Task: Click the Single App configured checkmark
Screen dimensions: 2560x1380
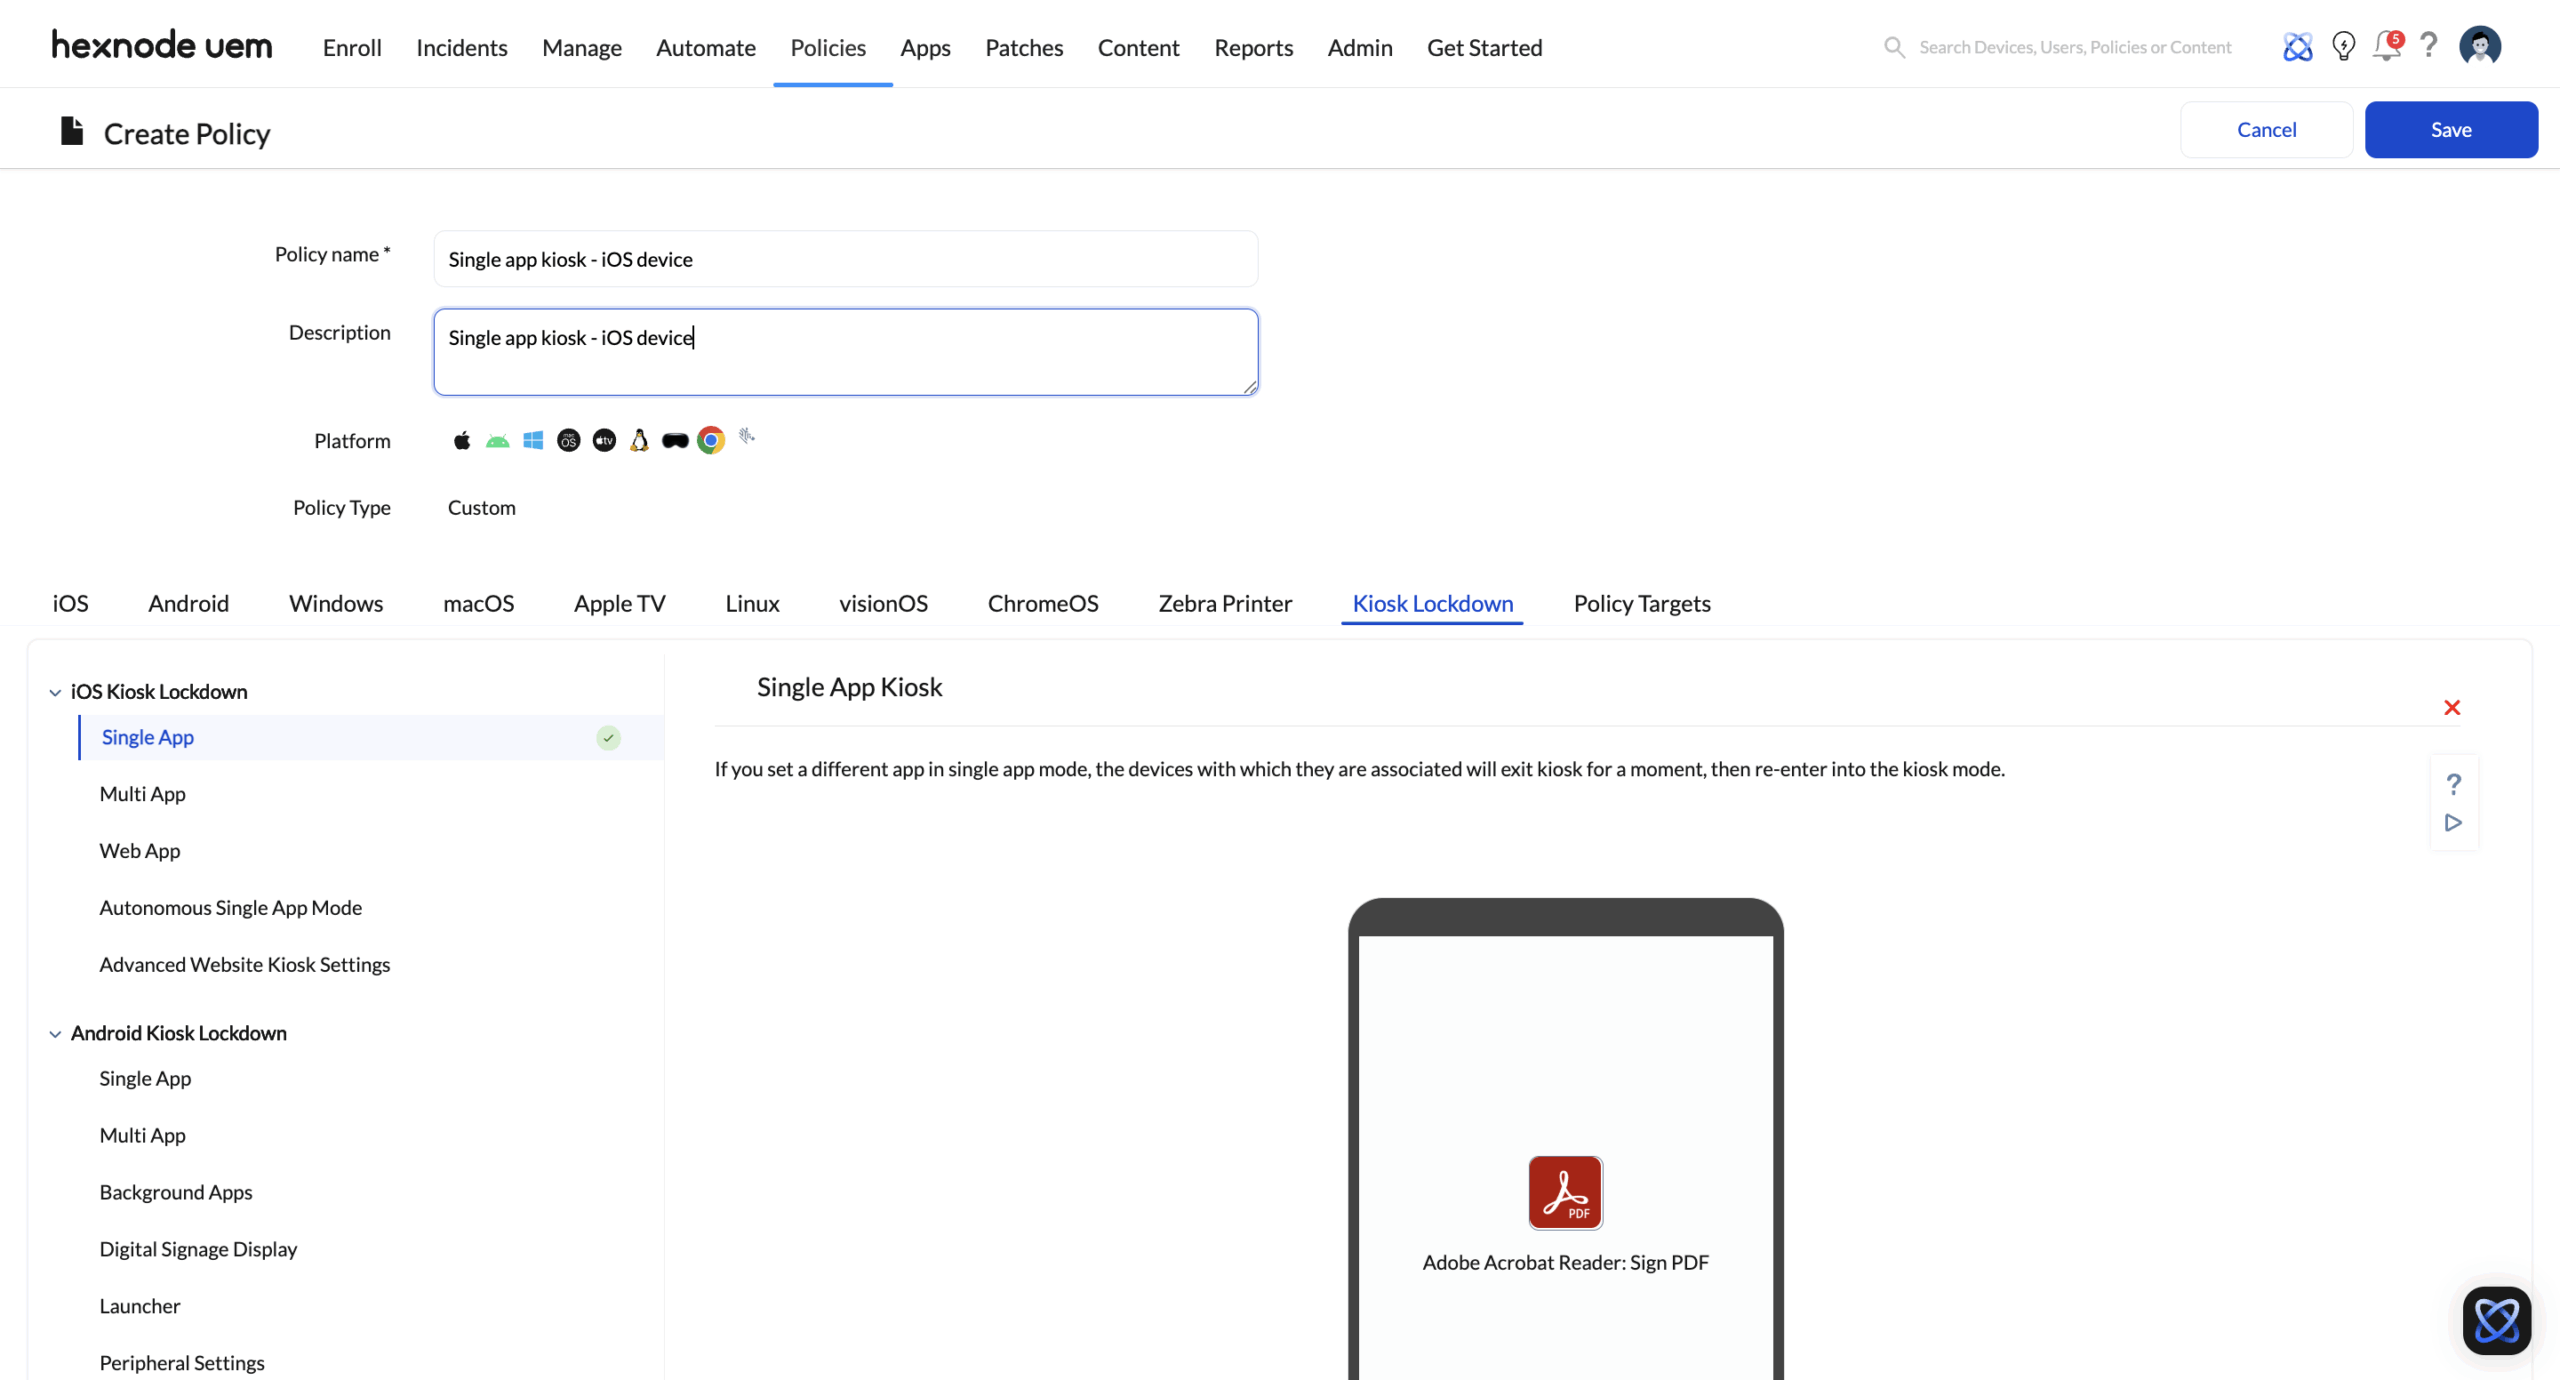Action: click(x=608, y=738)
